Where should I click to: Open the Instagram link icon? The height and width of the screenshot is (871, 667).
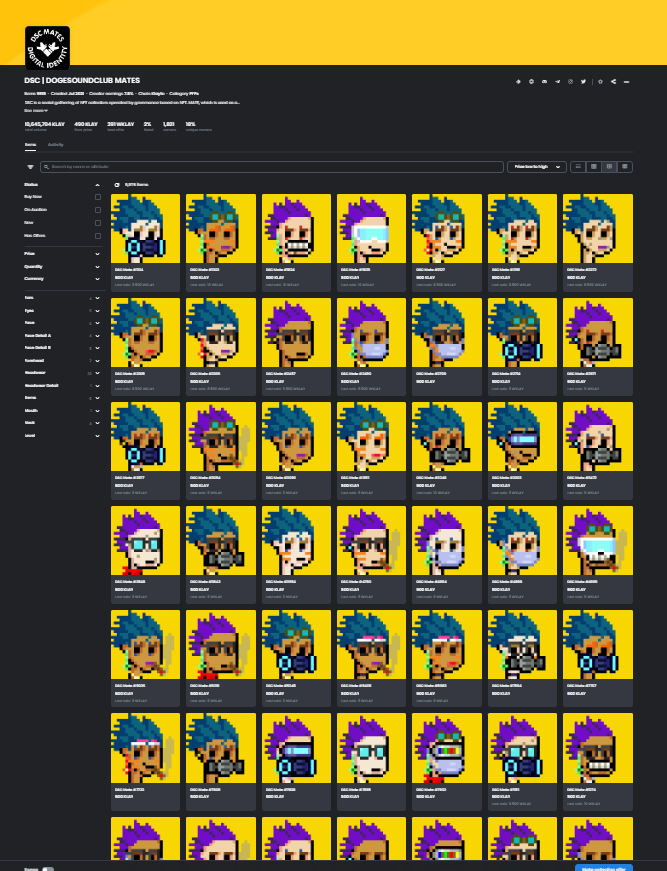[x=570, y=82]
